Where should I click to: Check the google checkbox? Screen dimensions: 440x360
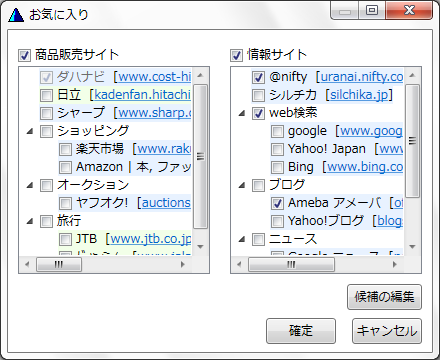(x=277, y=131)
